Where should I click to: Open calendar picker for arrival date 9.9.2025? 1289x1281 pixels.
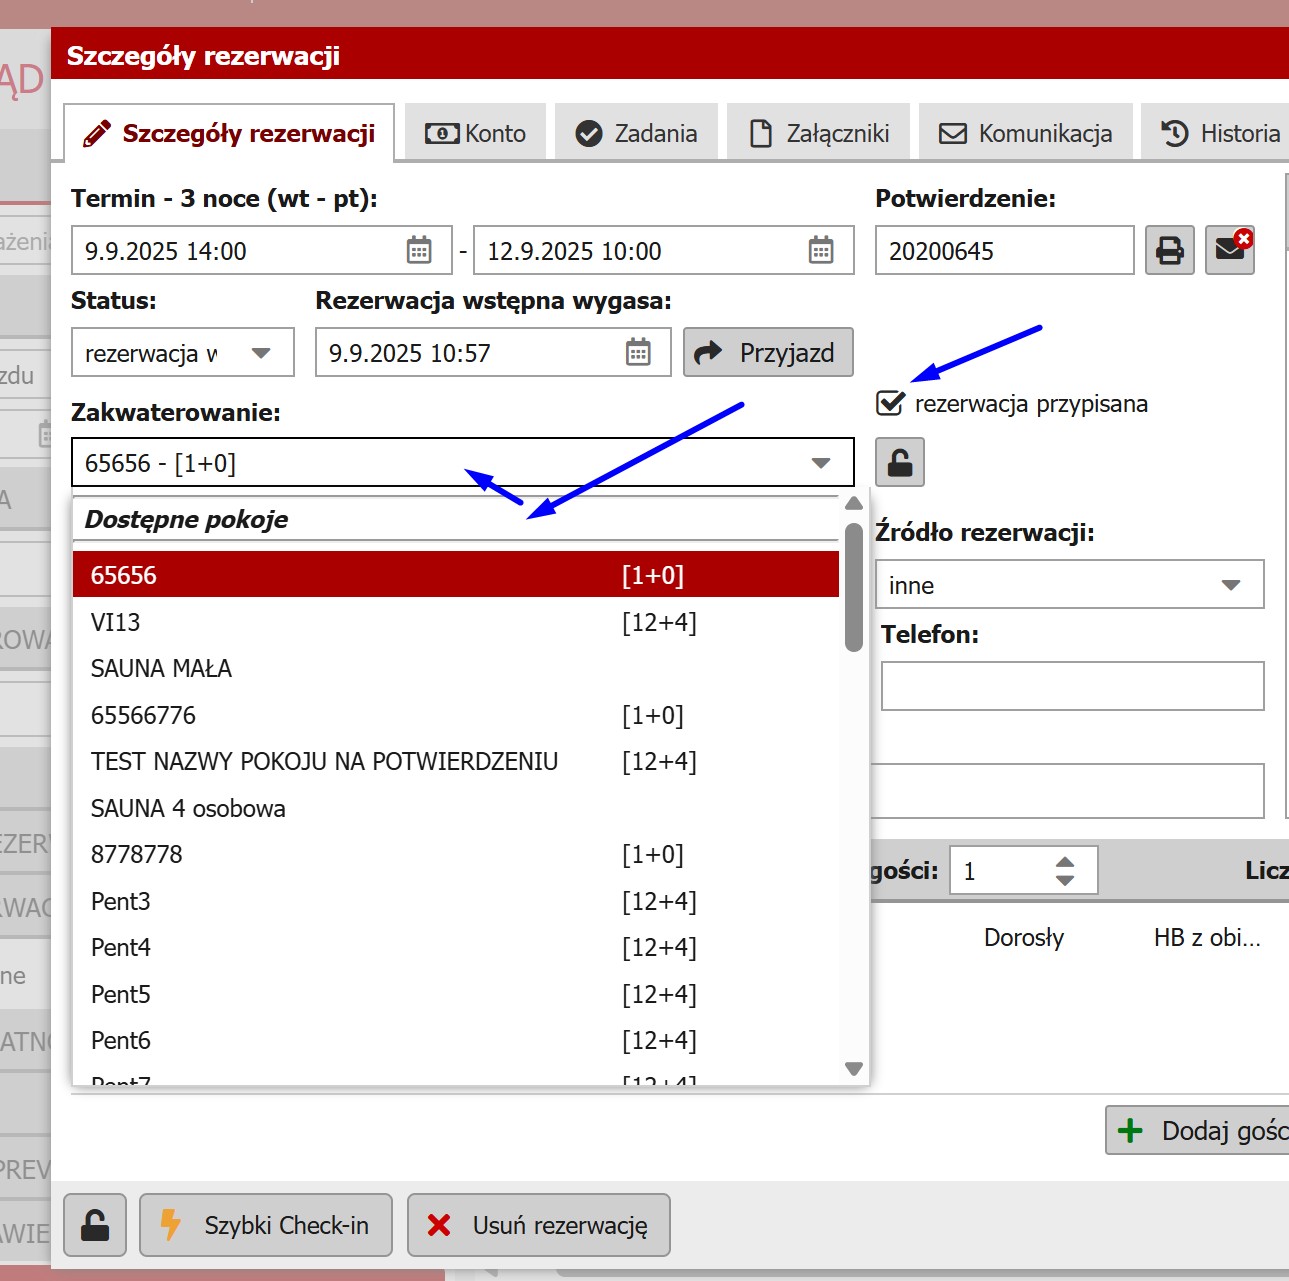click(x=419, y=250)
